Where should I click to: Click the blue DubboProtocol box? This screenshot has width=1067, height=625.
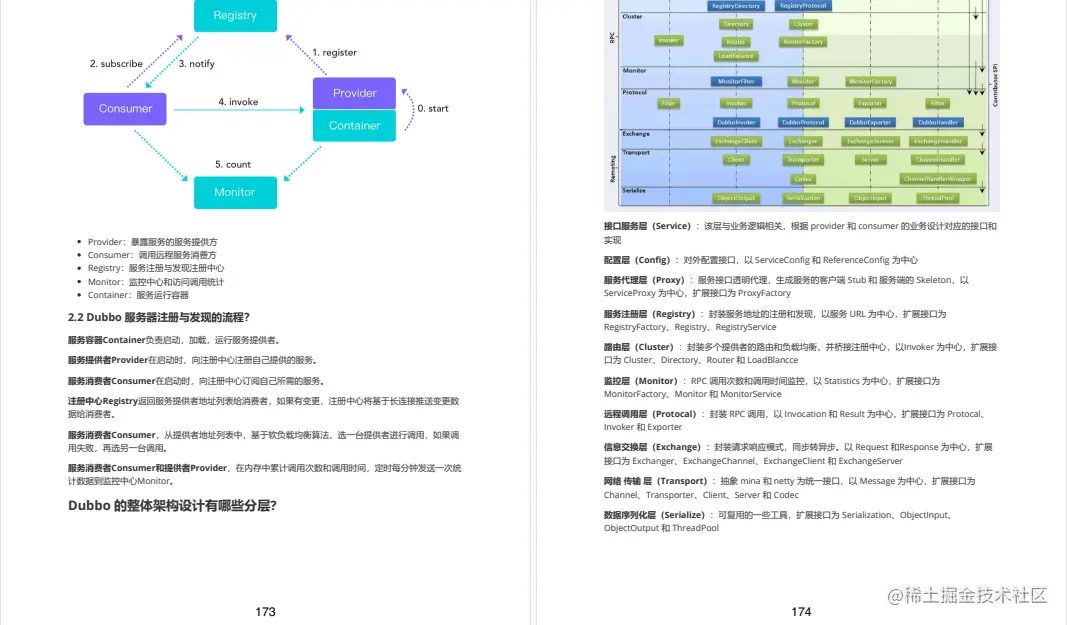click(803, 123)
